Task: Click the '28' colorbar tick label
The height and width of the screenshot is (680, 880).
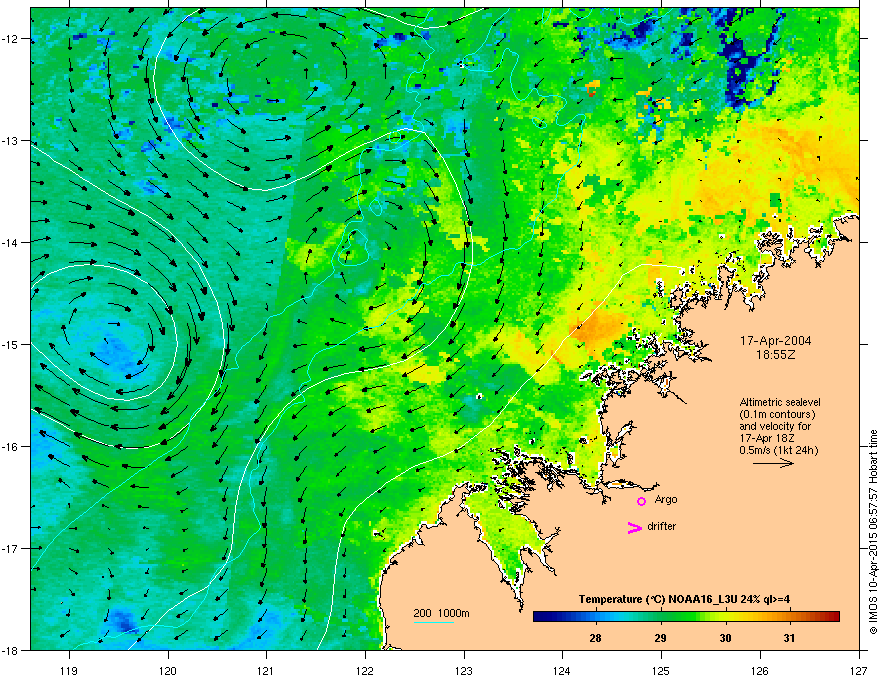Action: pos(595,638)
